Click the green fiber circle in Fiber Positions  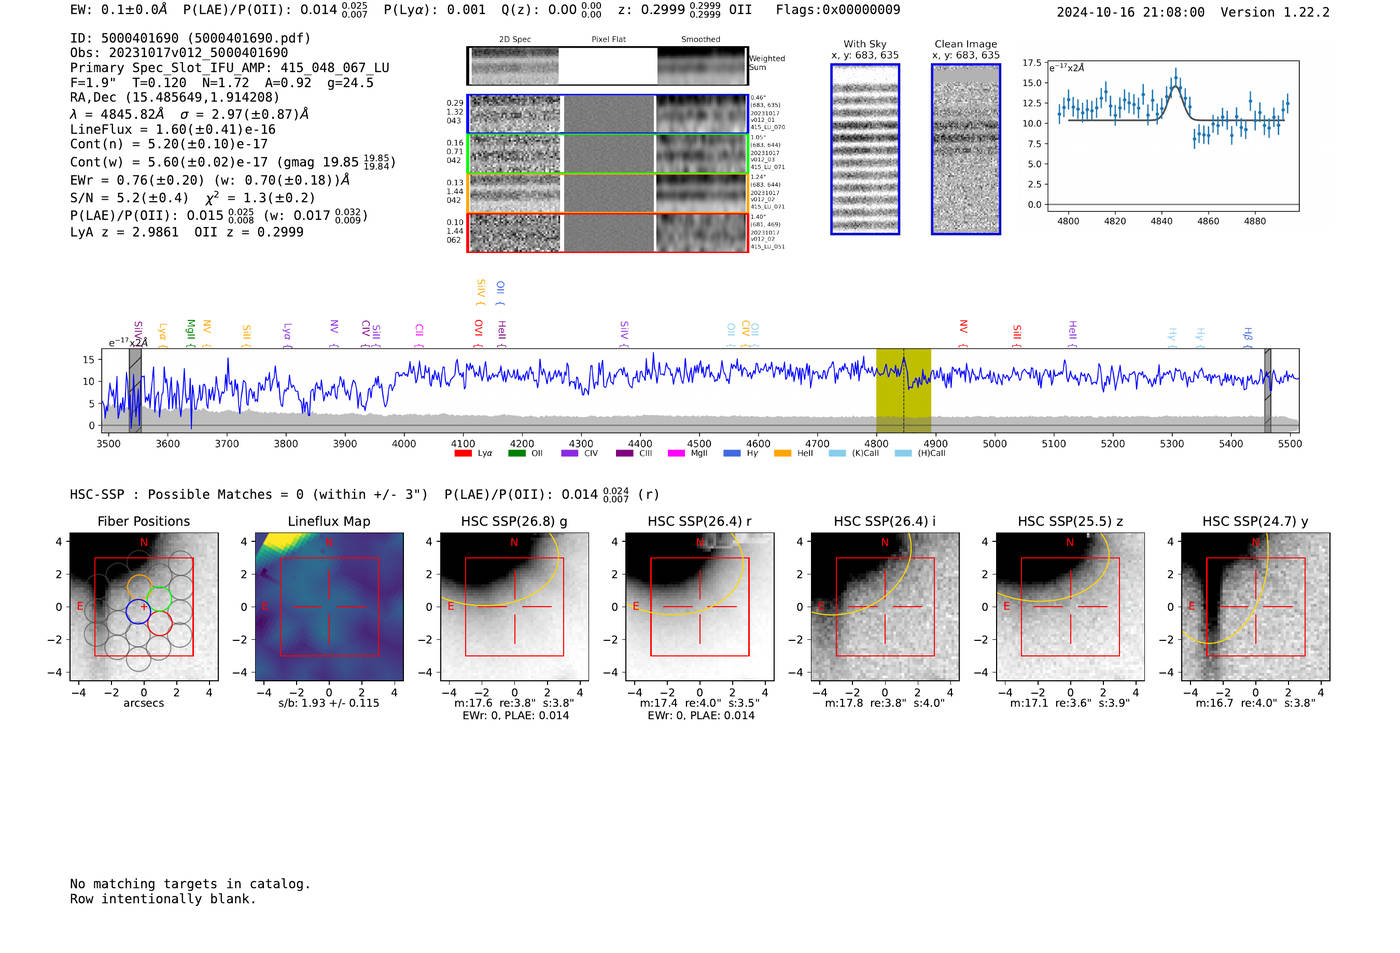tap(159, 599)
